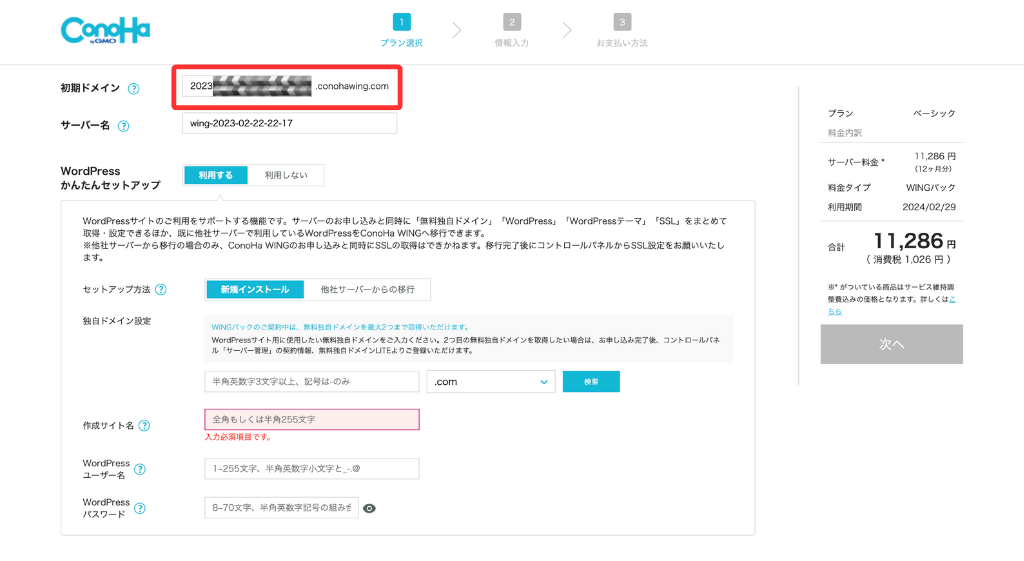Go to step 3 お支払い方法
This screenshot has height=561, width=1024.
pos(622,31)
